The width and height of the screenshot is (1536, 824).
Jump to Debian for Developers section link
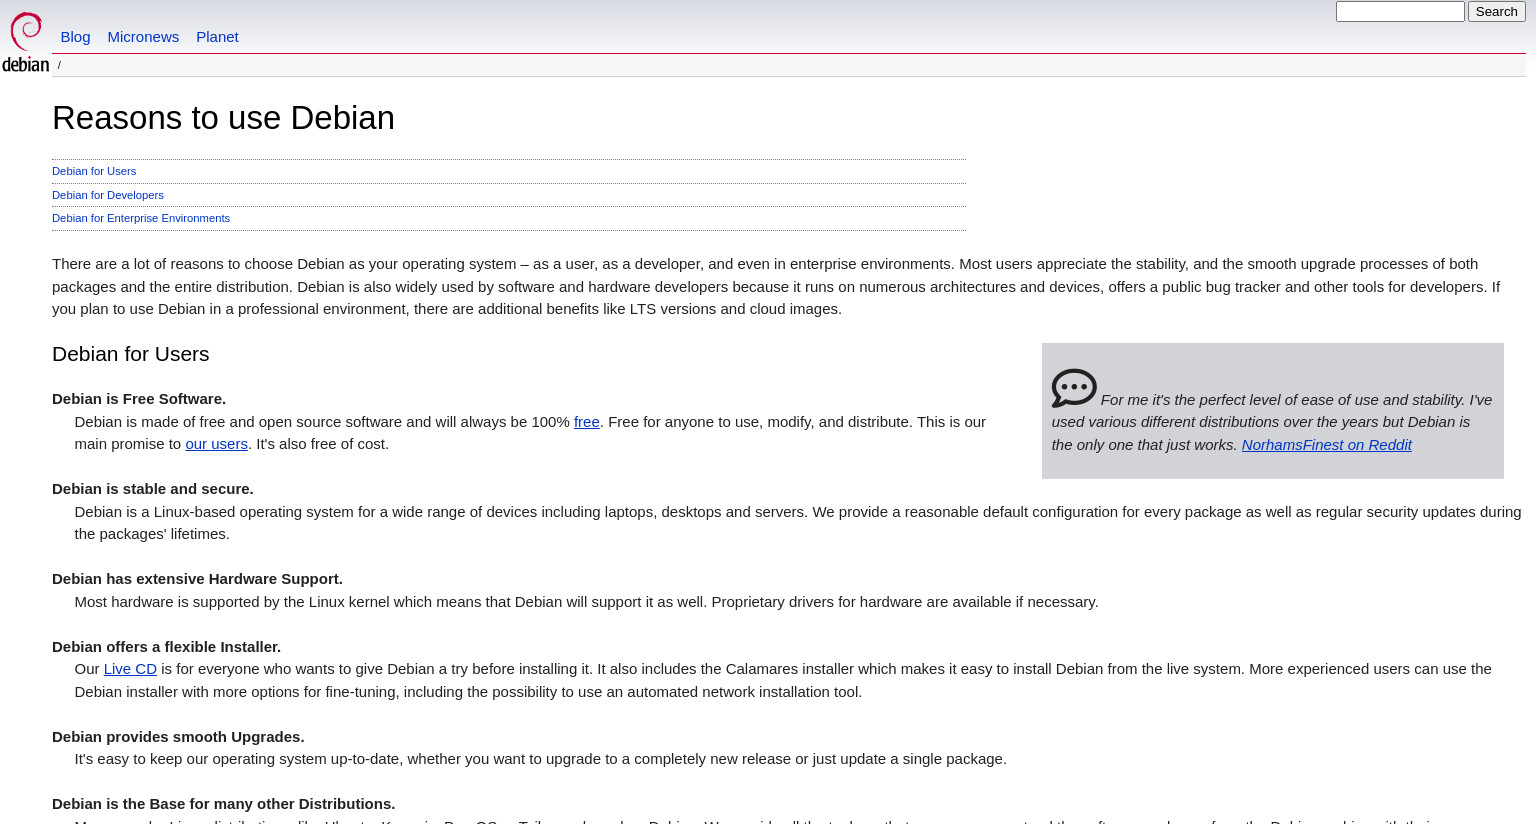(108, 195)
